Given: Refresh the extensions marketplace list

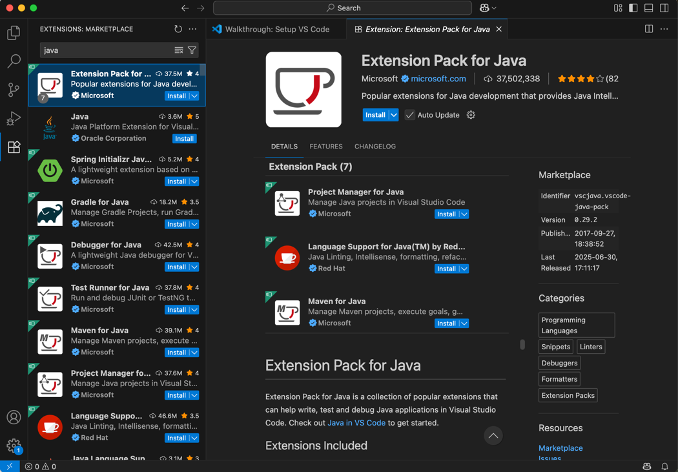Looking at the screenshot, I should pyautogui.click(x=178, y=29).
